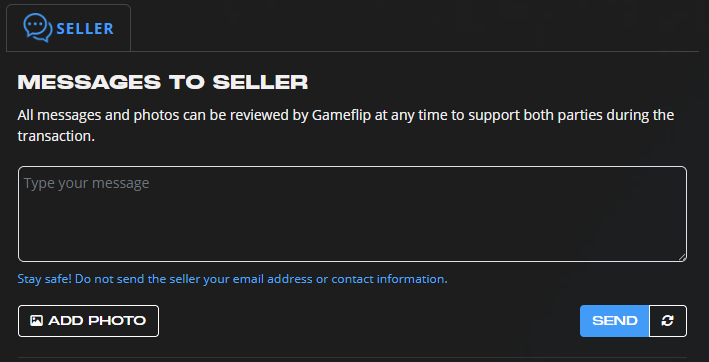Focus the Type your message text box
The width and height of the screenshot is (709, 362).
coord(352,214)
